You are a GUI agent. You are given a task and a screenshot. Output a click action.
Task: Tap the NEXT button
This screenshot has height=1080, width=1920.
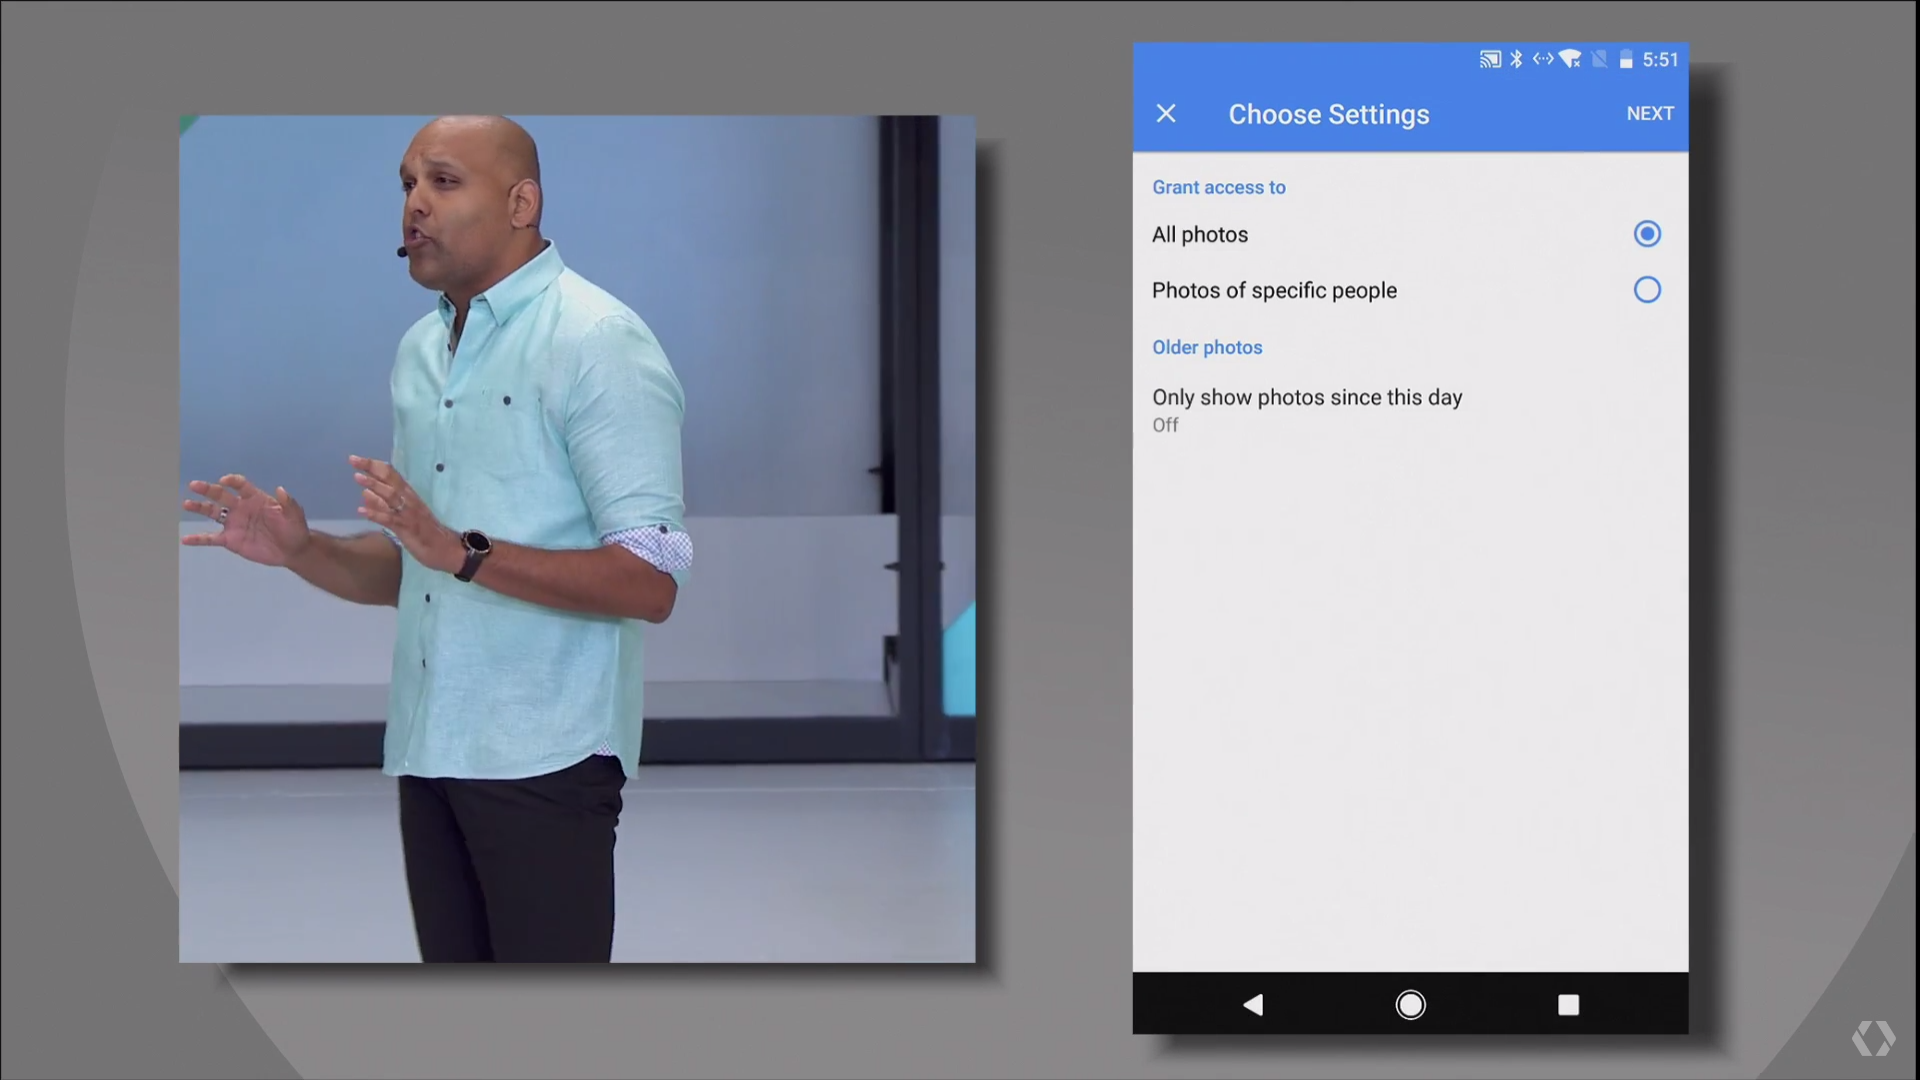(x=1649, y=114)
